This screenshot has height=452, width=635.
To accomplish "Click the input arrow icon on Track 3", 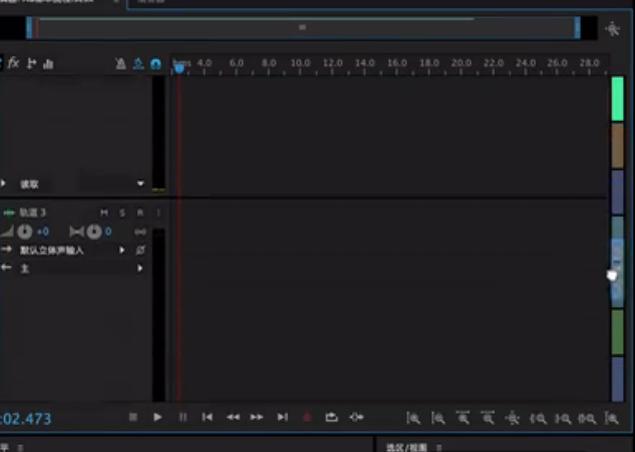I will click(6, 249).
